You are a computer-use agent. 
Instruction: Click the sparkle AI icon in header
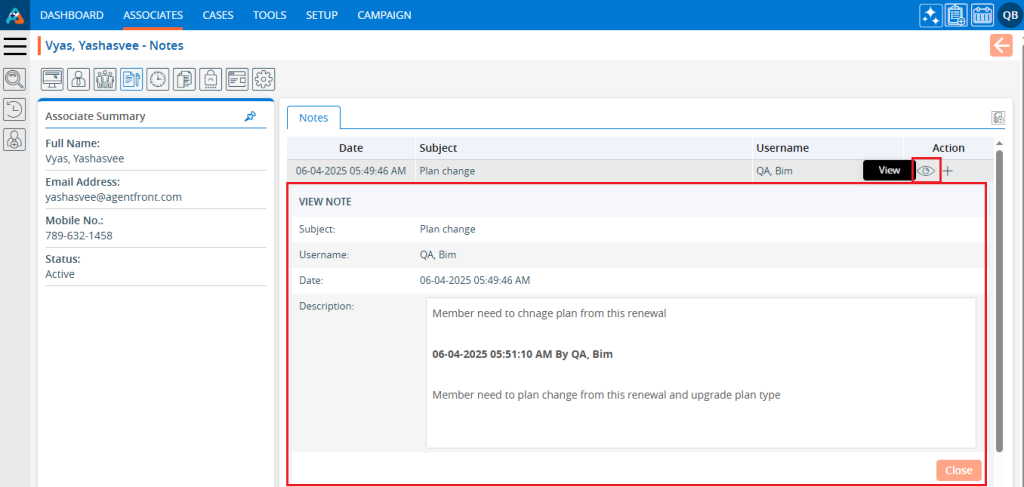click(x=930, y=15)
